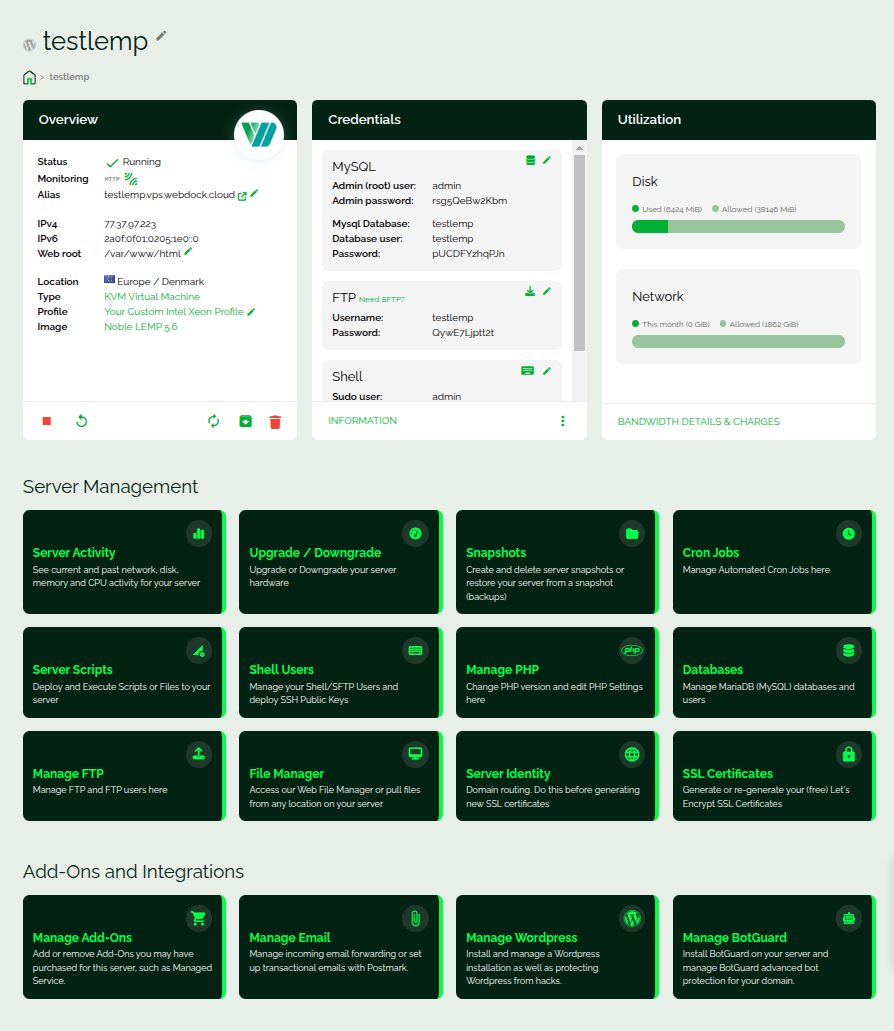This screenshot has height=1031, width=894.
Task: Click the restart server icon
Action: click(82, 421)
